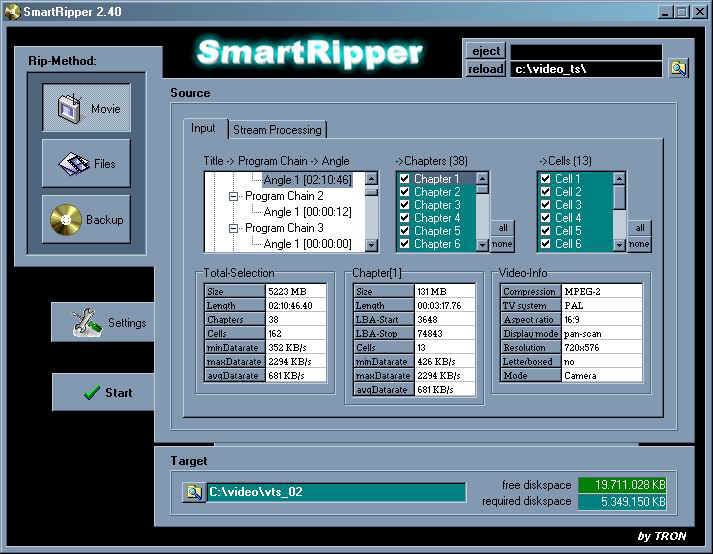
Task: Click the Length value 02:10:46.40
Action: tap(296, 306)
